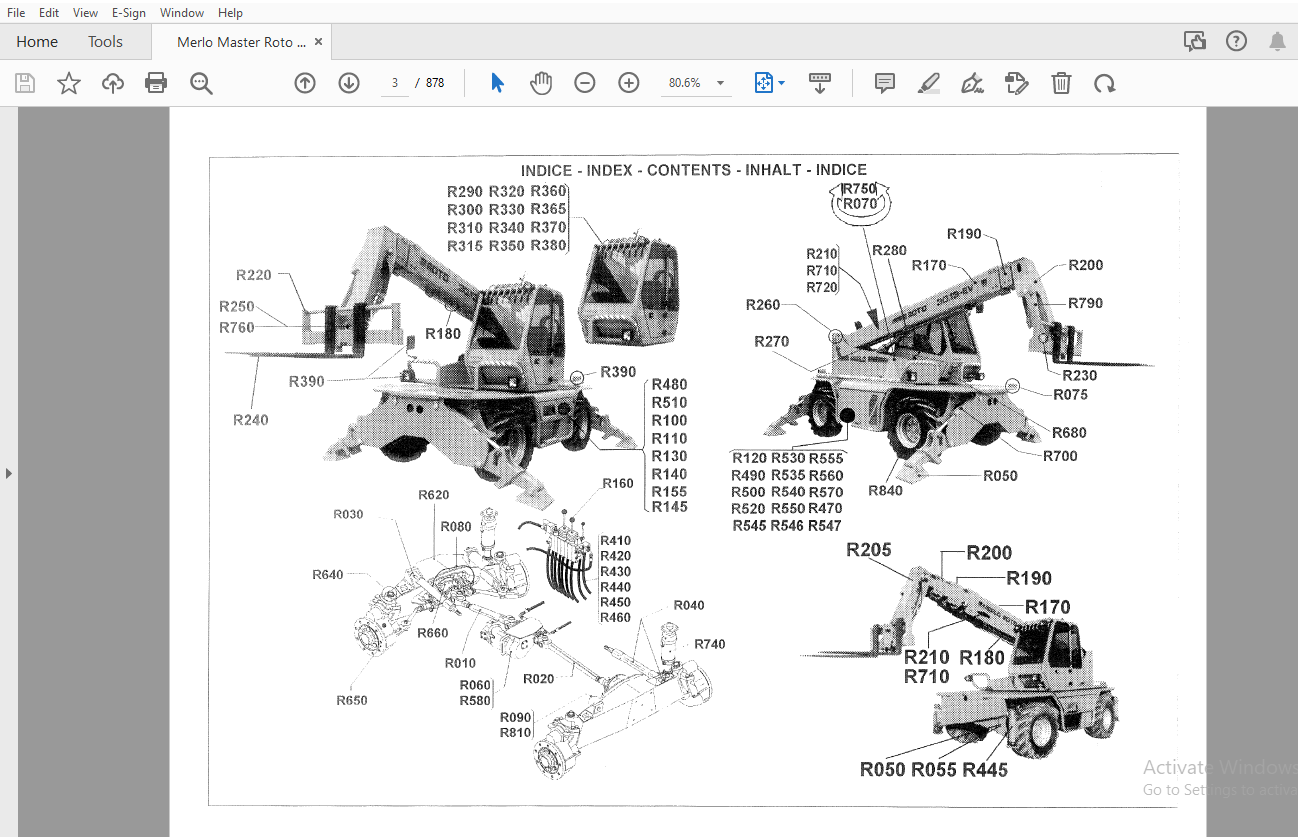
Task: Open the Help menu
Action: click(230, 13)
